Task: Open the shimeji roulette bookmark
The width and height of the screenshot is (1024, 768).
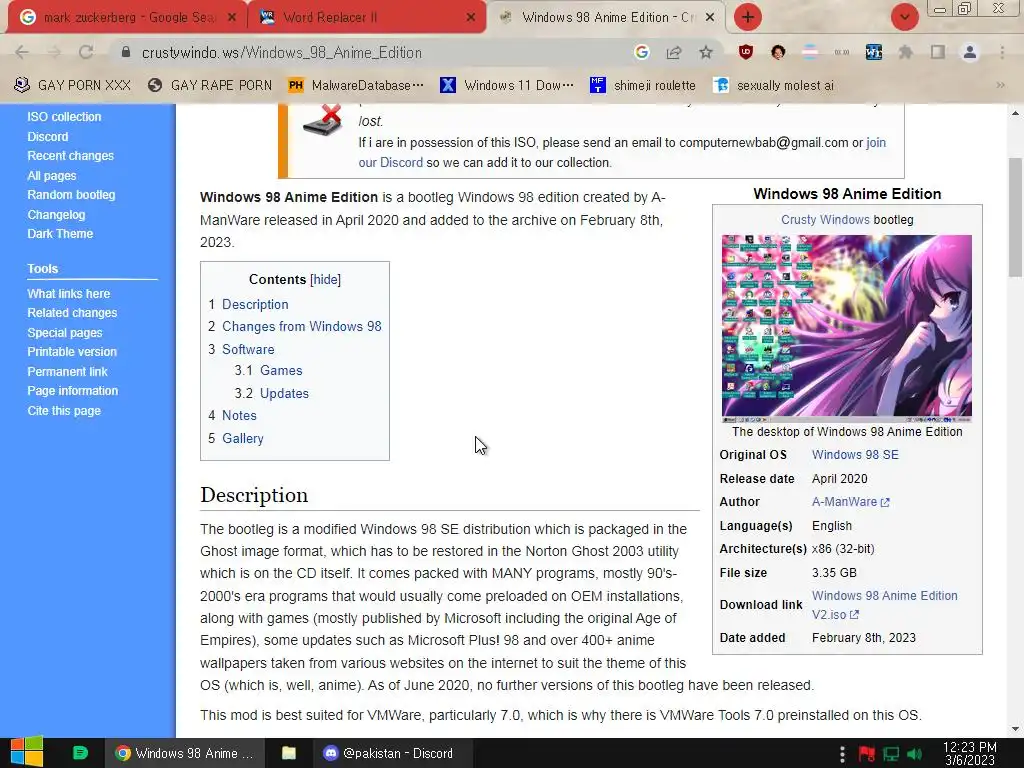Action: click(x=643, y=86)
